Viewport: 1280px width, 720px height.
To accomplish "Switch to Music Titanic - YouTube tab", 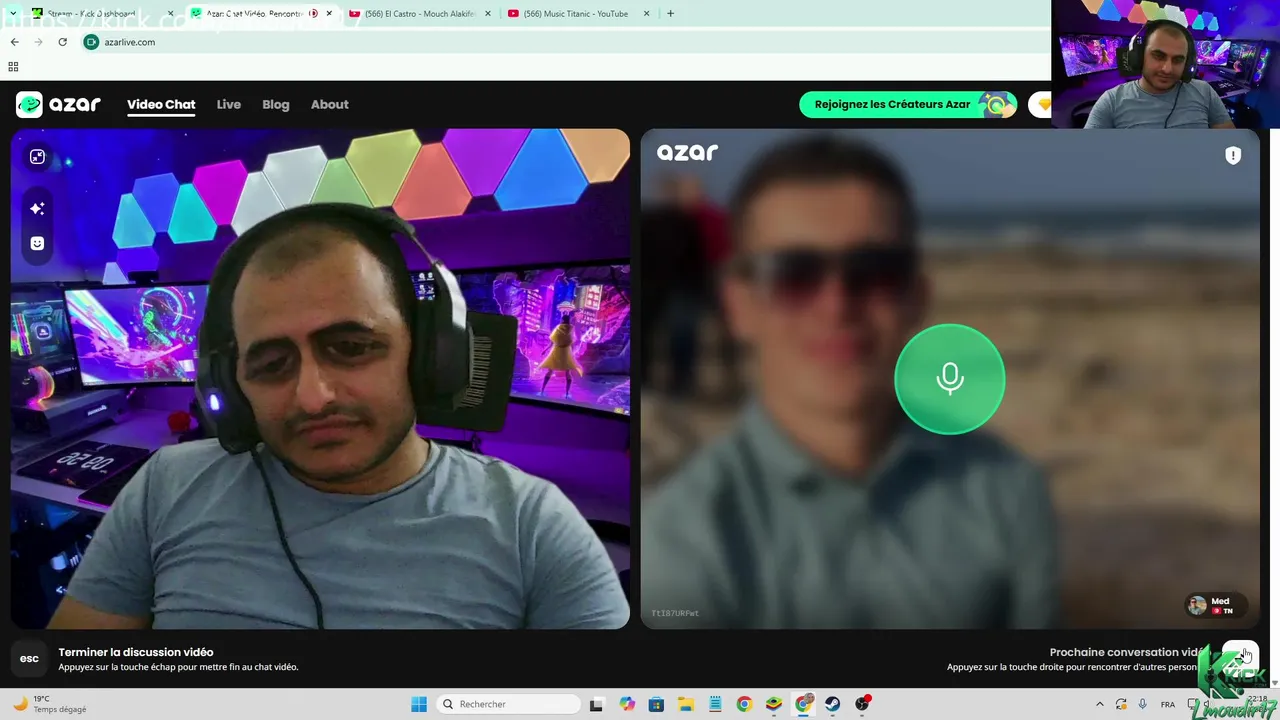I will [578, 14].
